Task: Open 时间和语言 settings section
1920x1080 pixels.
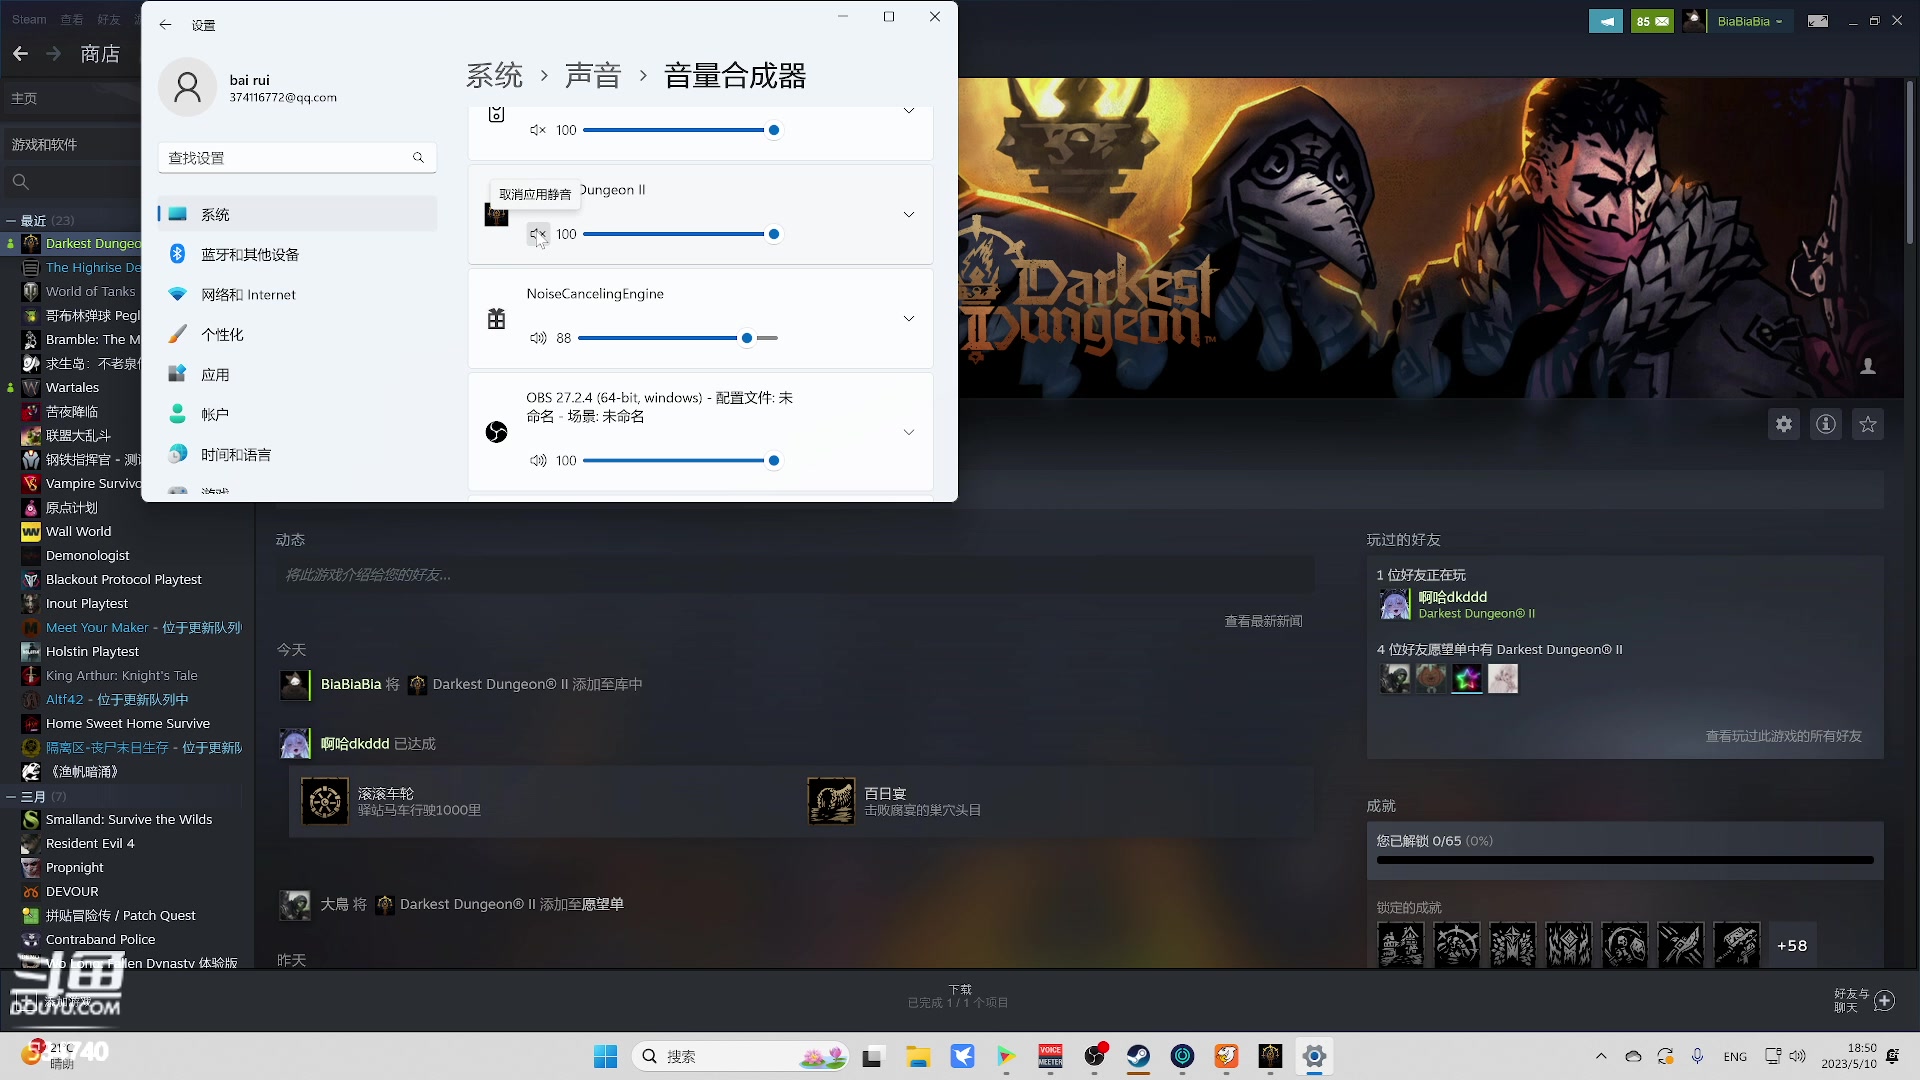Action: click(x=297, y=455)
